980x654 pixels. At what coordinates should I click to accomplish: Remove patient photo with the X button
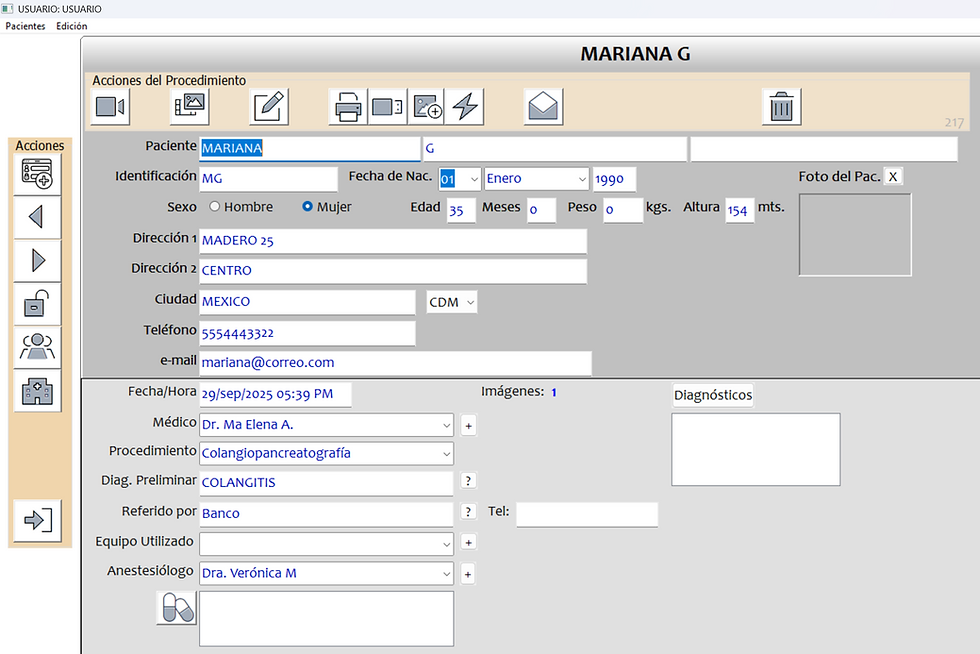pos(893,176)
